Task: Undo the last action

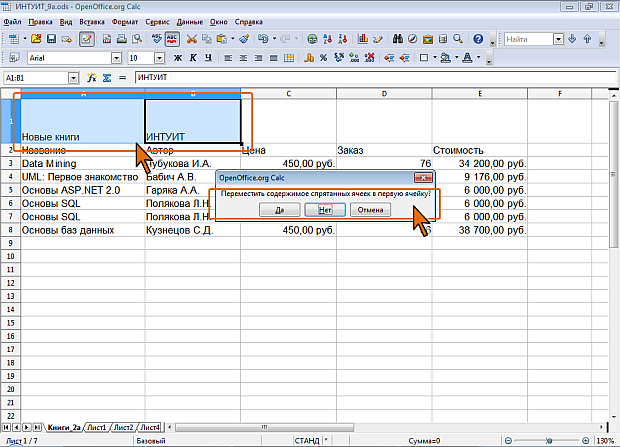Action: pos(263,39)
